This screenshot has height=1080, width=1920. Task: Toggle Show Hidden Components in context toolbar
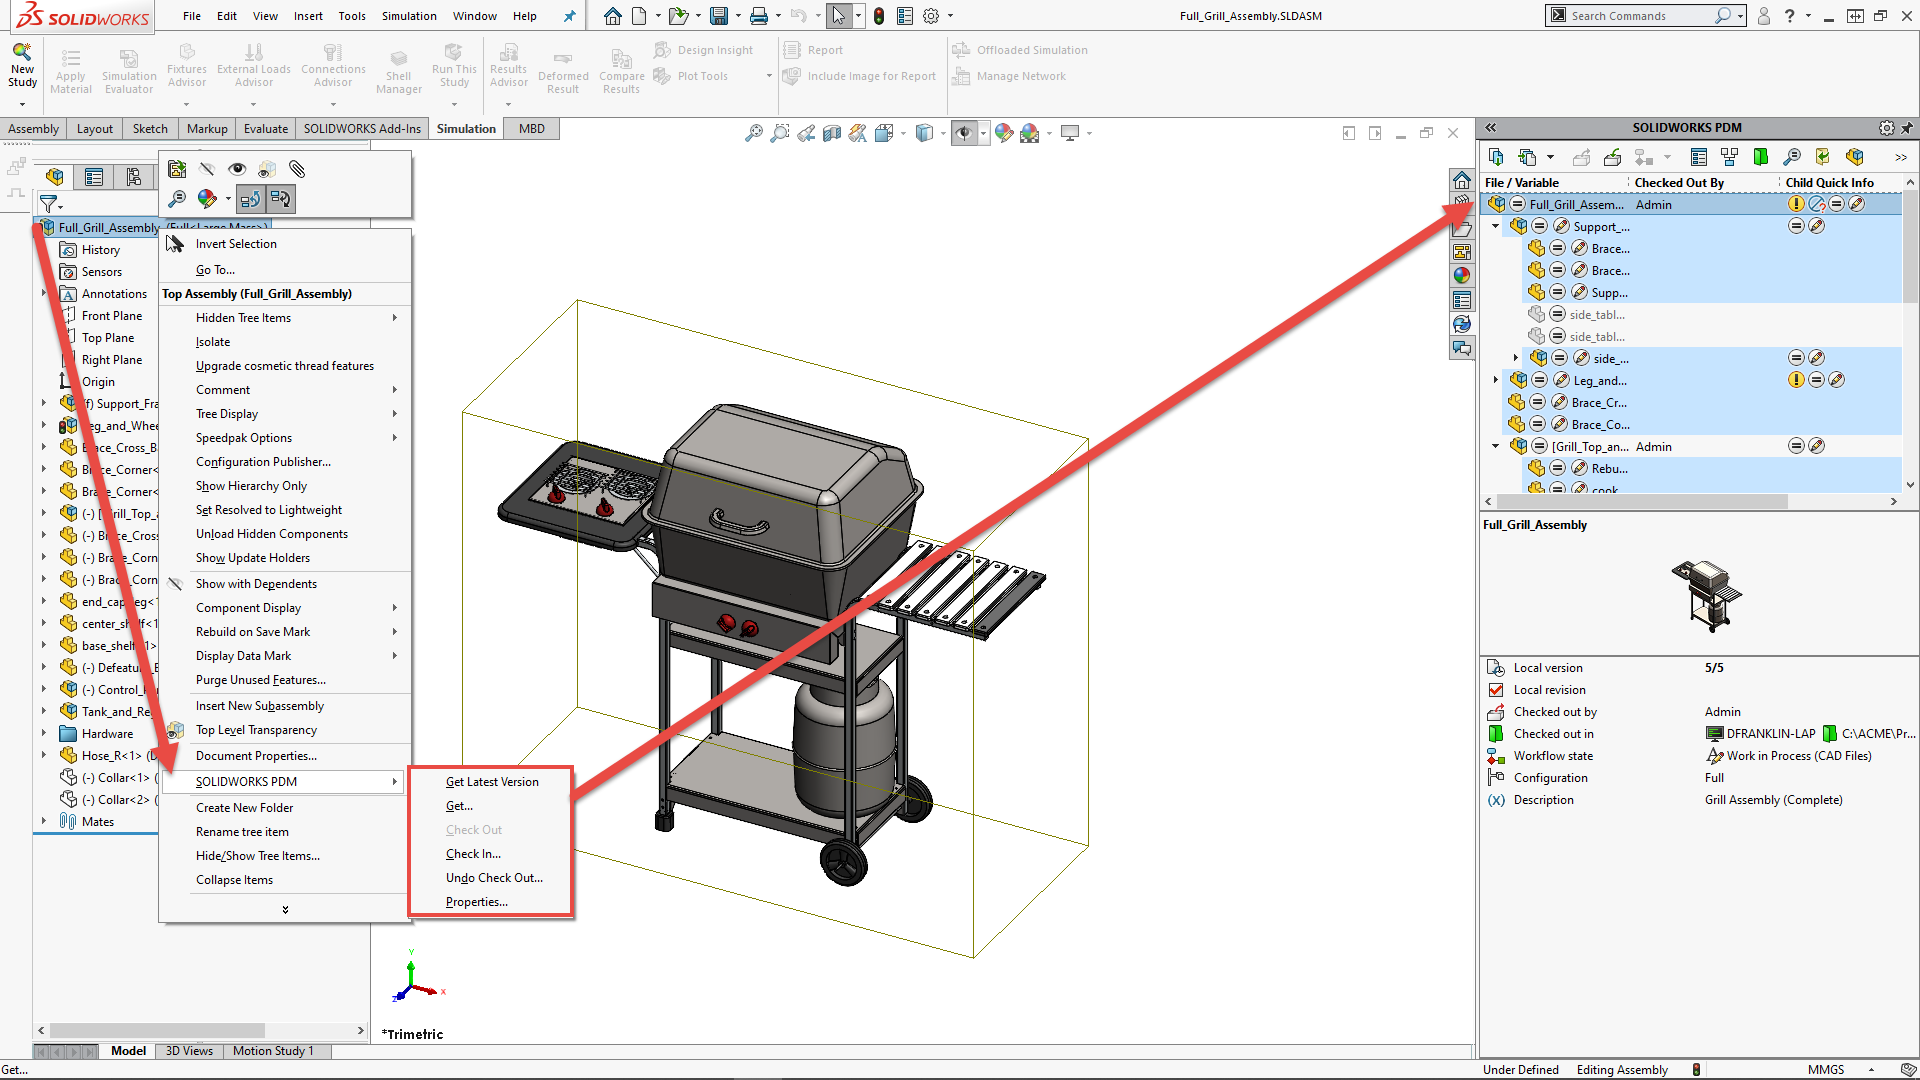coord(267,169)
